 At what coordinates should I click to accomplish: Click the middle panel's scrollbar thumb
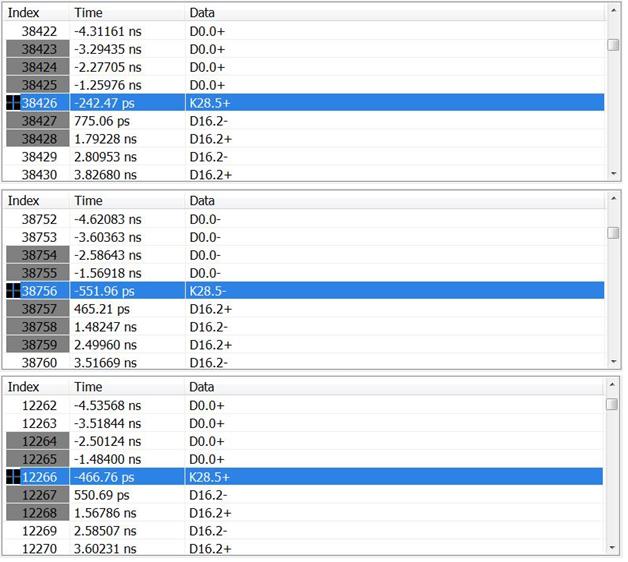(613, 232)
